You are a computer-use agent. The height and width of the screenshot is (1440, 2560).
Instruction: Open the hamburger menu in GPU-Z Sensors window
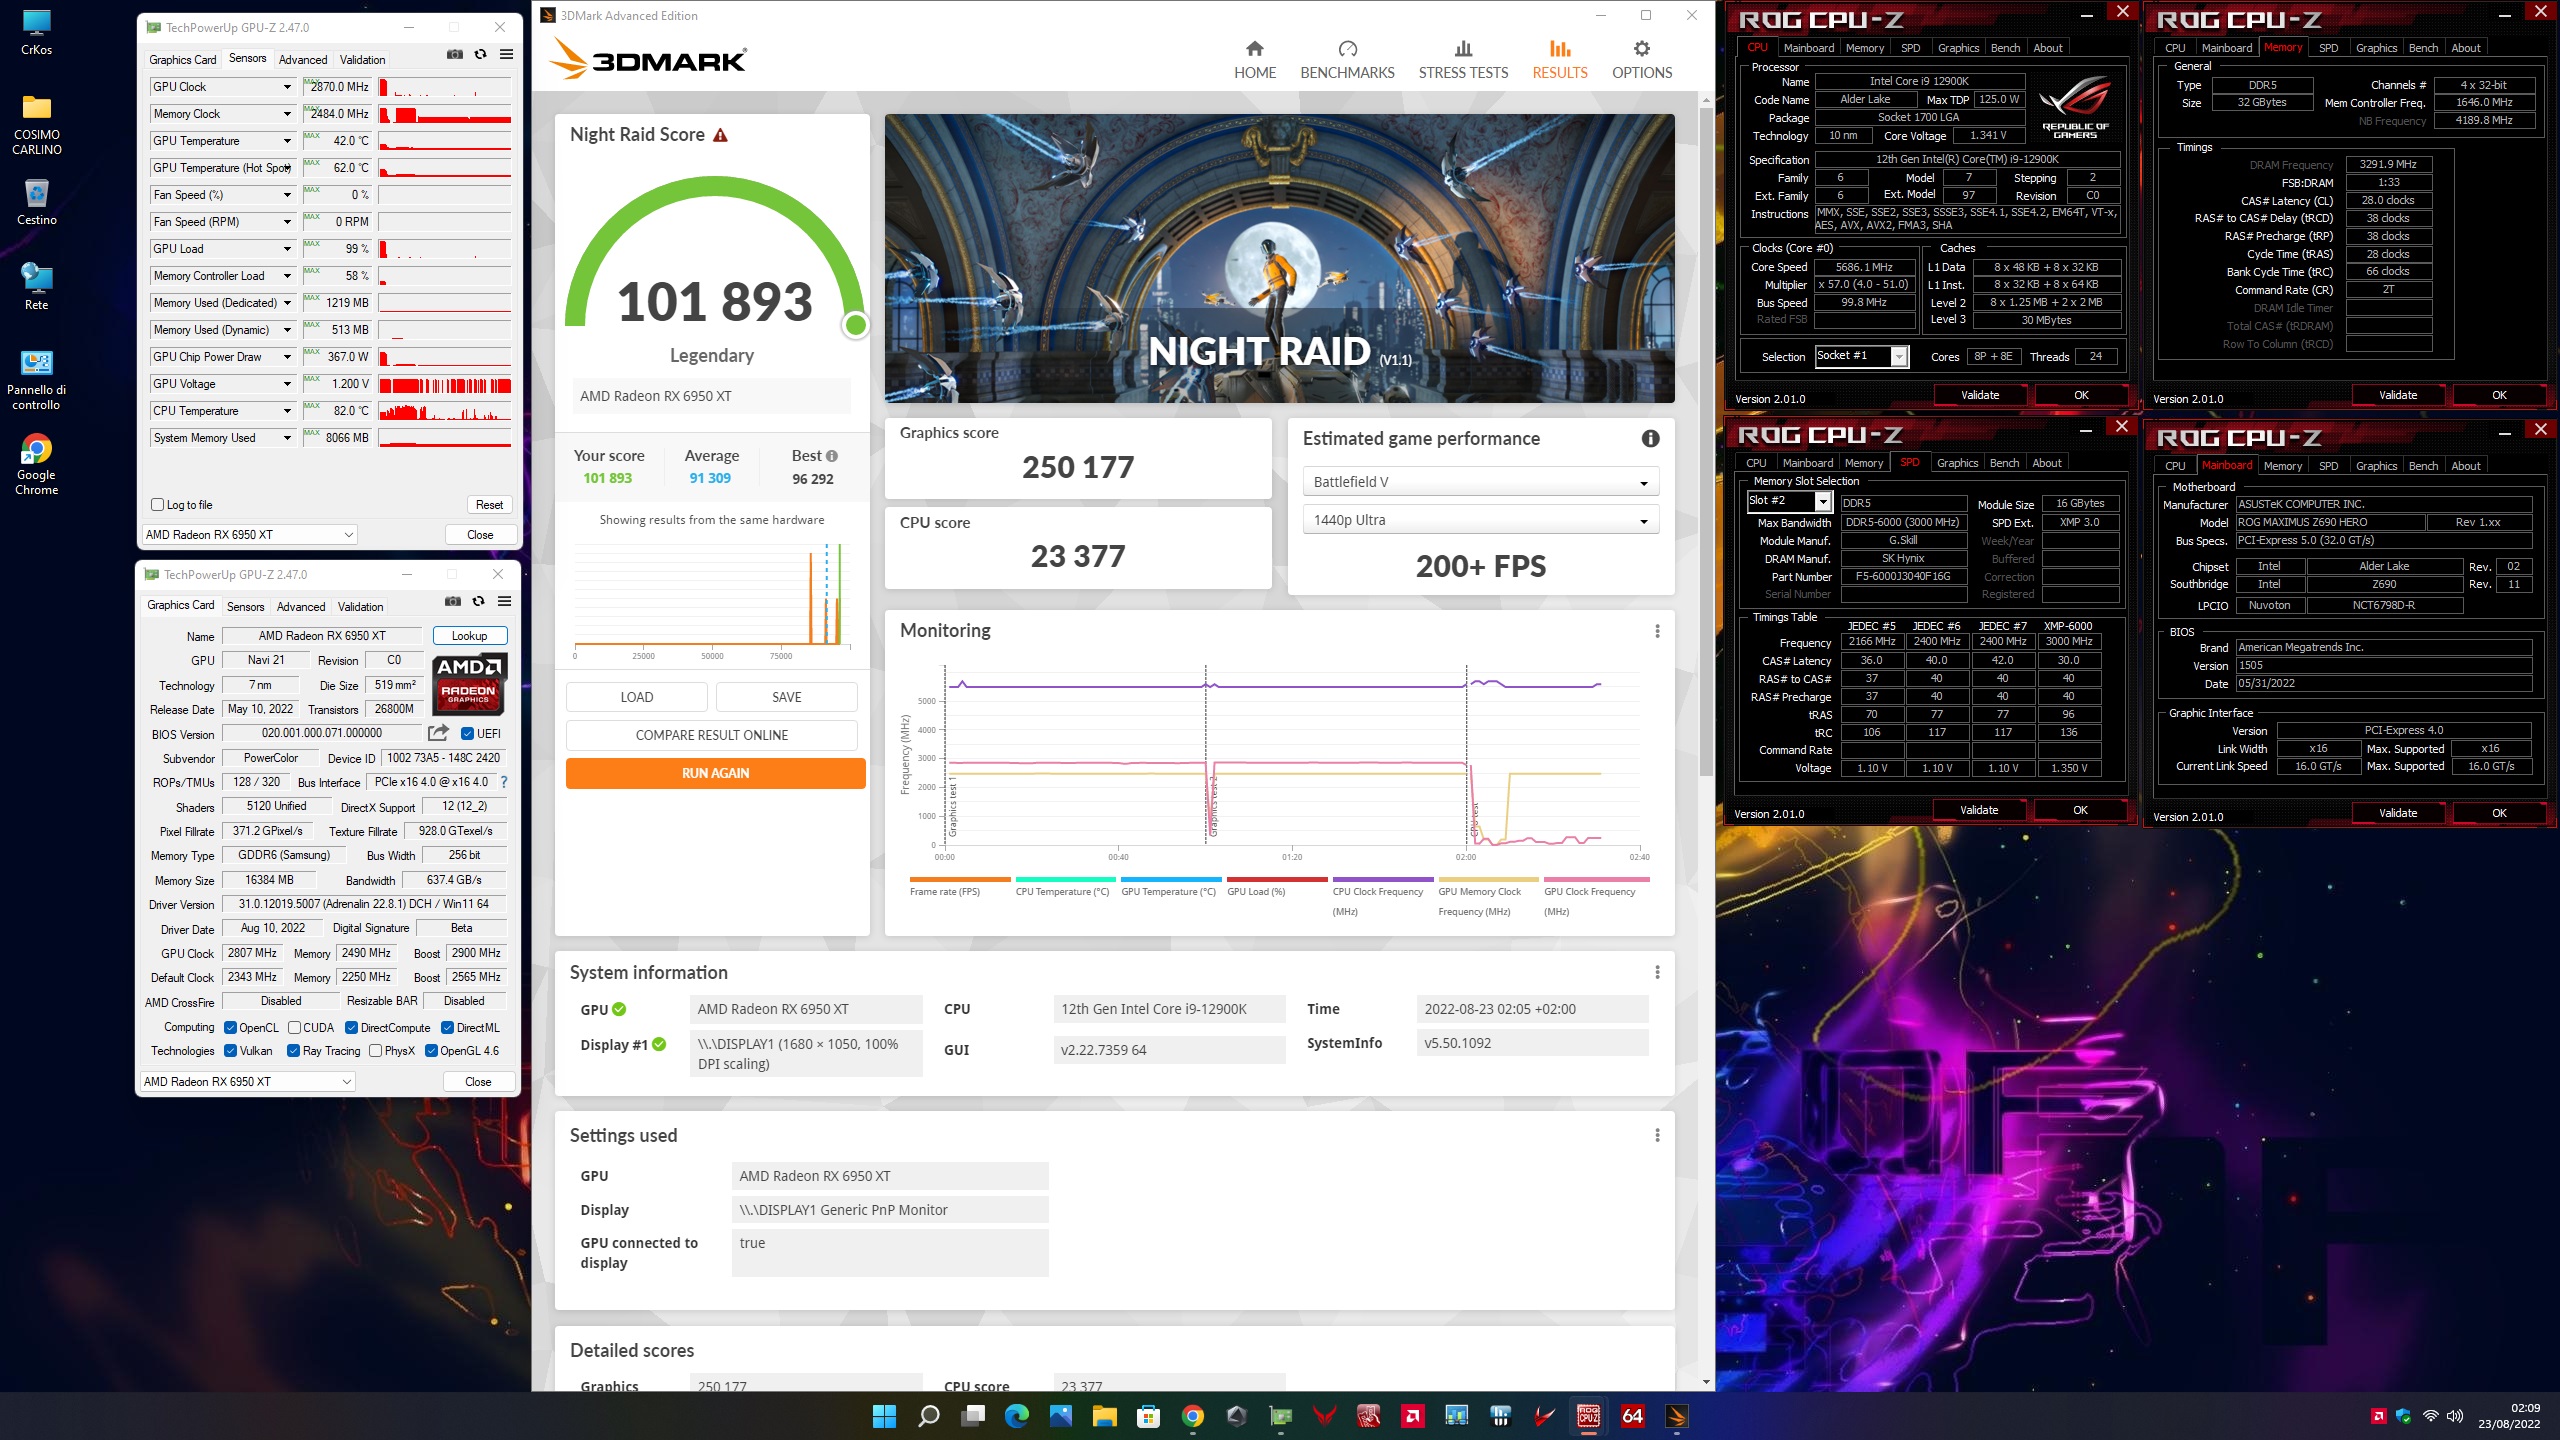(507, 54)
